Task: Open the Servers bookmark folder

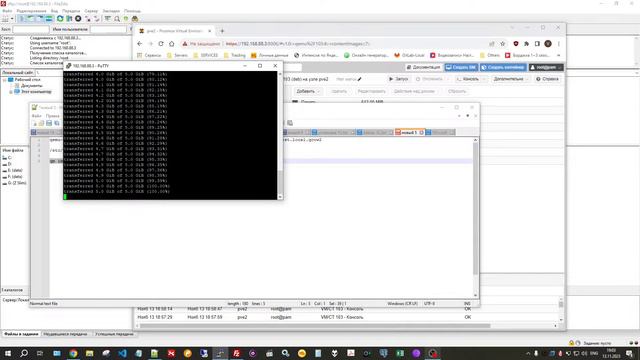Action: point(177,55)
